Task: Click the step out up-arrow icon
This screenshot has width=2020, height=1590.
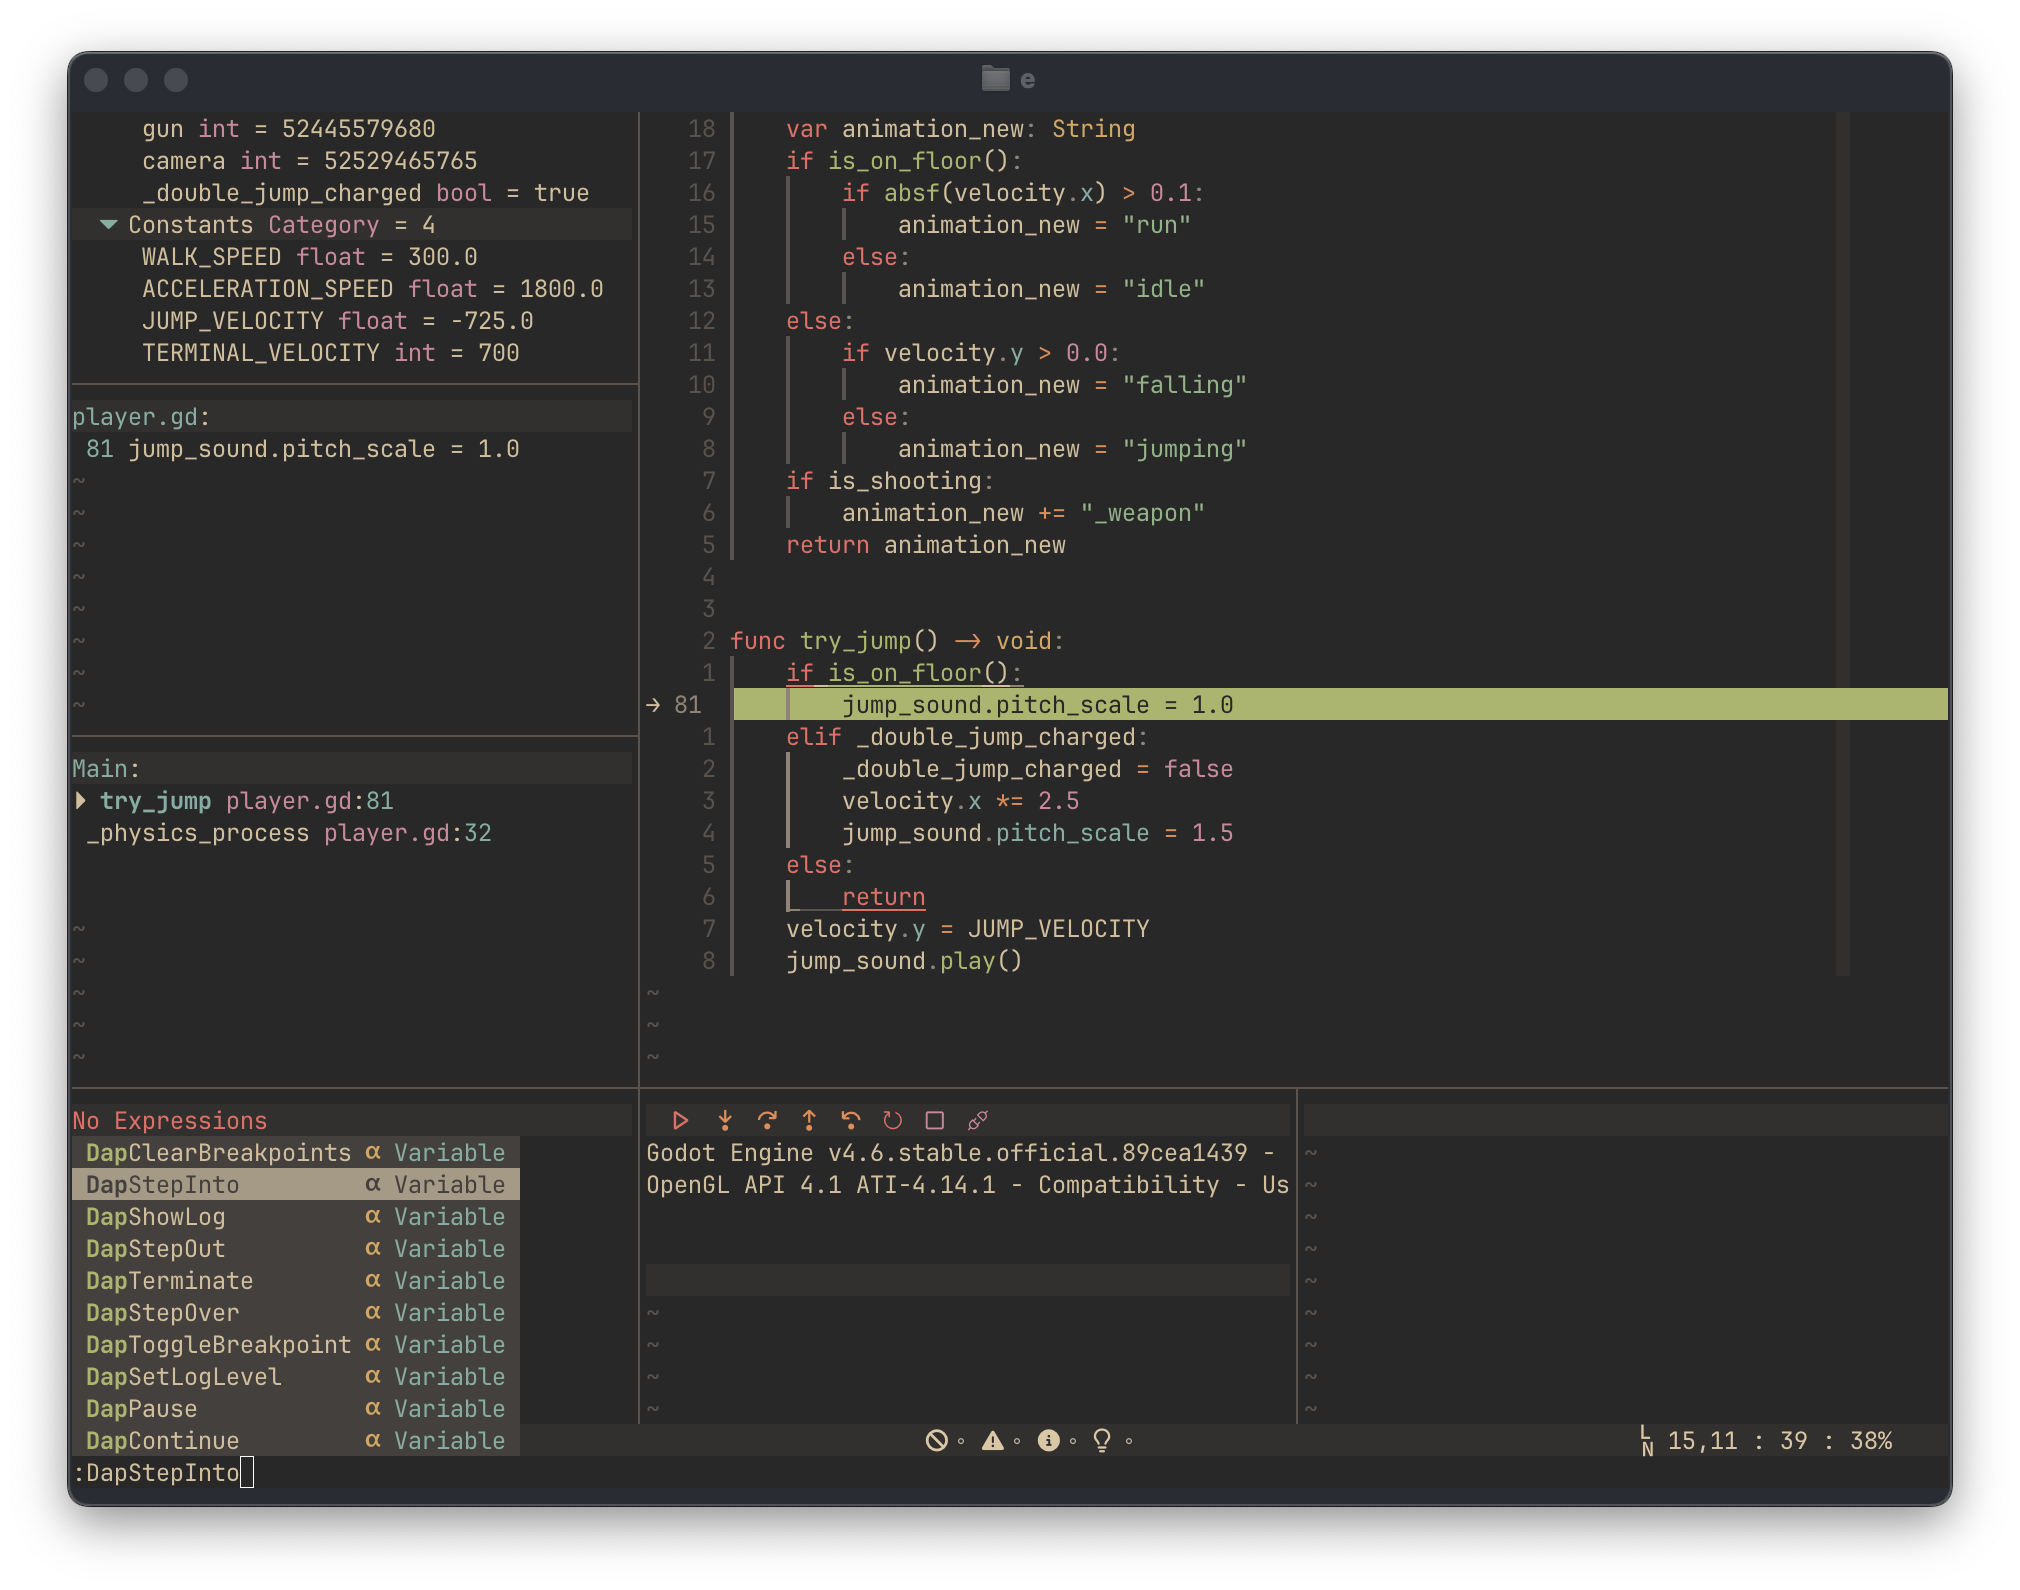Action: 809,1120
